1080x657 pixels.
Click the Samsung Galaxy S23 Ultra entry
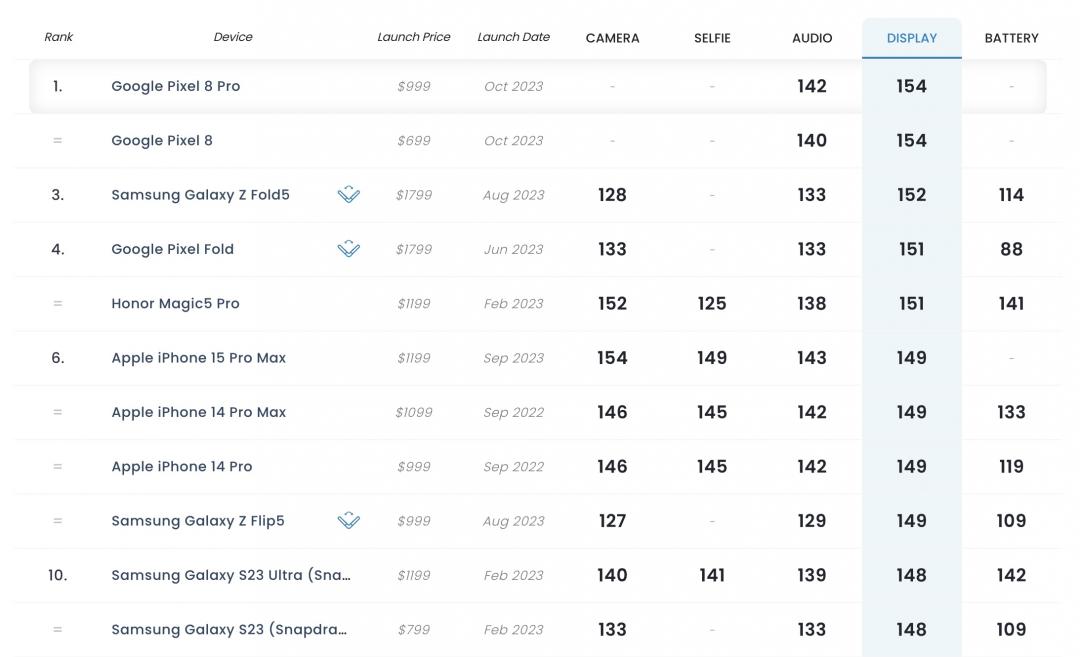click(x=230, y=575)
